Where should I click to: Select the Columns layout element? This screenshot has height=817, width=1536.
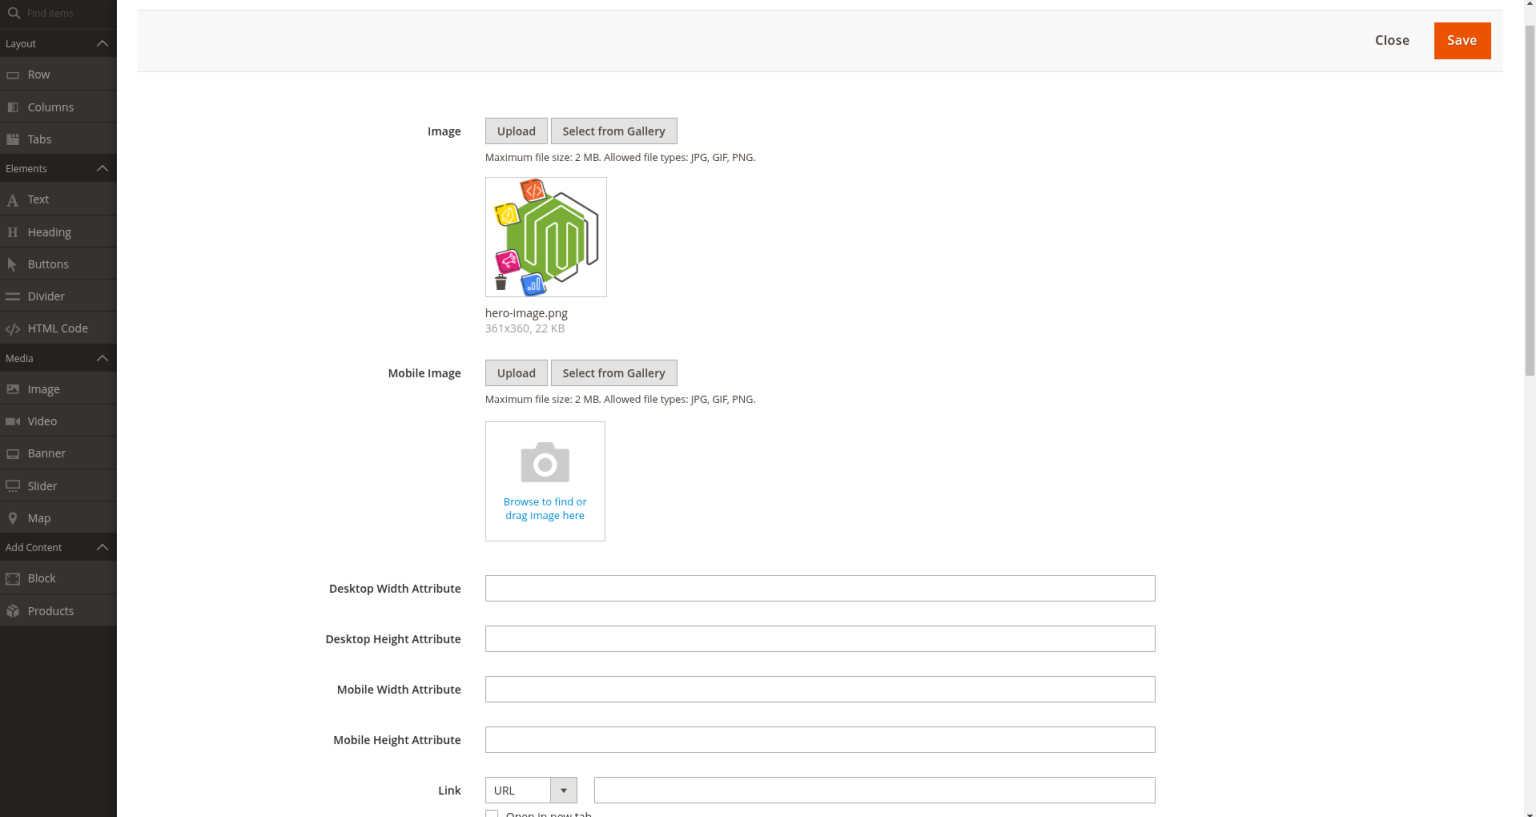(48, 106)
